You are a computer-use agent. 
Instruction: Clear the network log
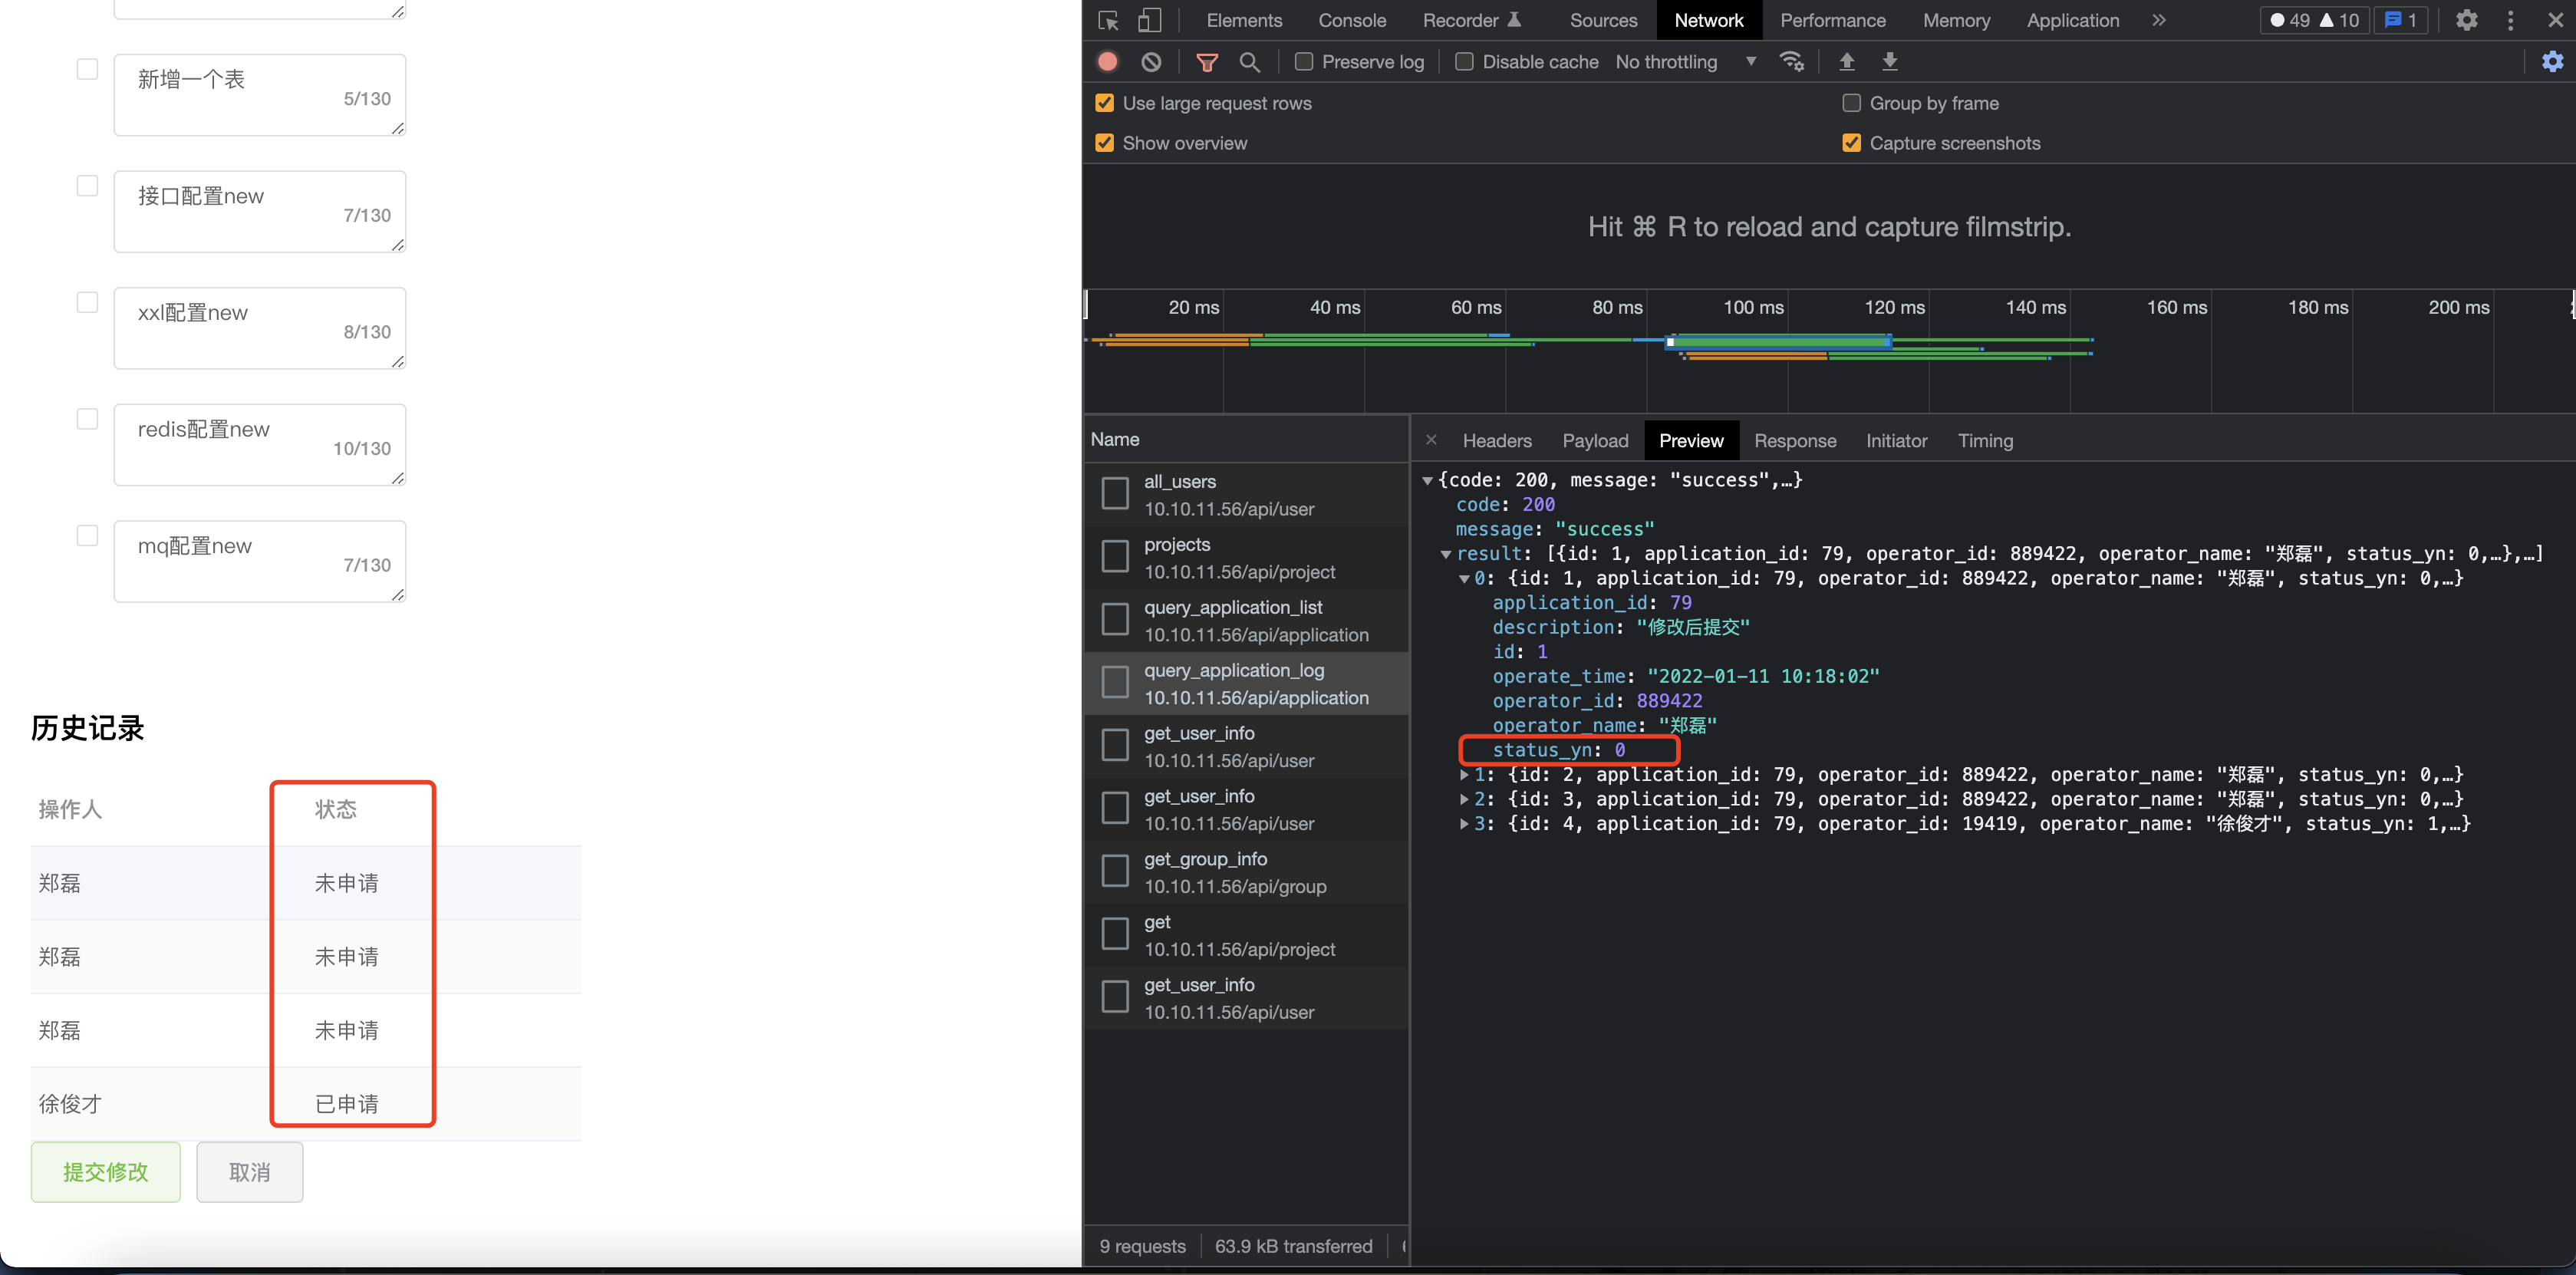1151,62
